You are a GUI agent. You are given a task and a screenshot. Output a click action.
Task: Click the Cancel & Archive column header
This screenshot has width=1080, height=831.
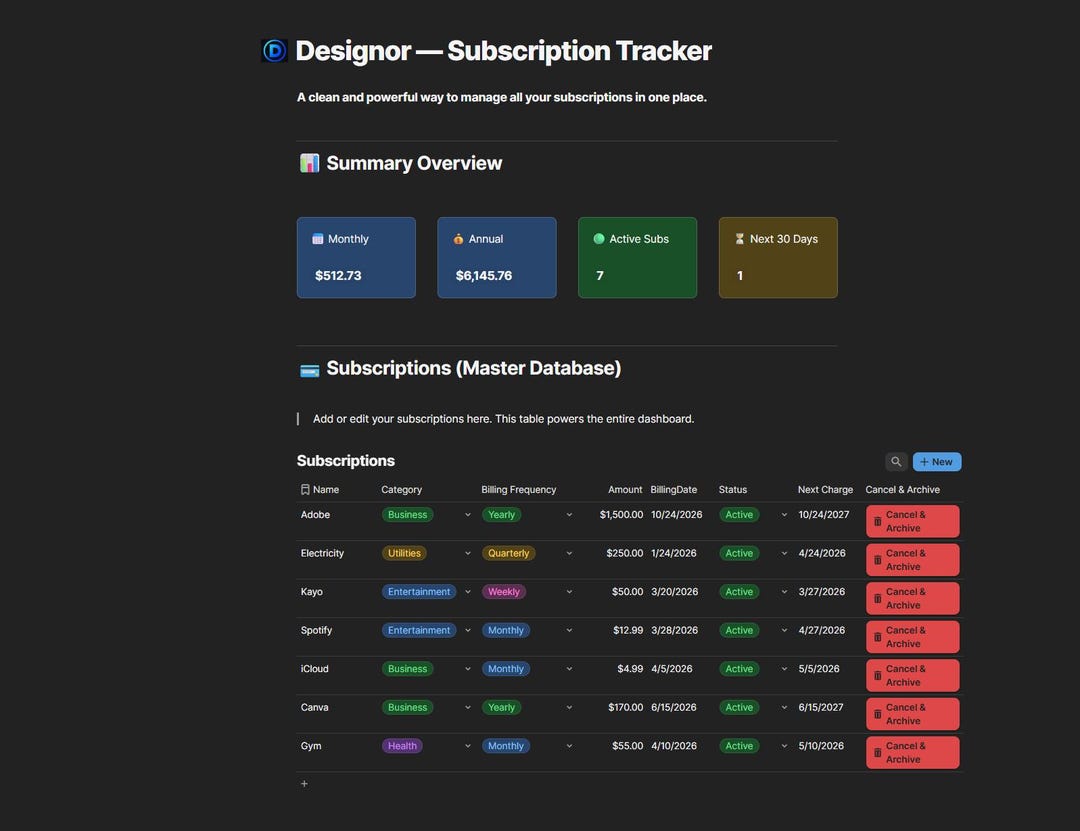902,490
